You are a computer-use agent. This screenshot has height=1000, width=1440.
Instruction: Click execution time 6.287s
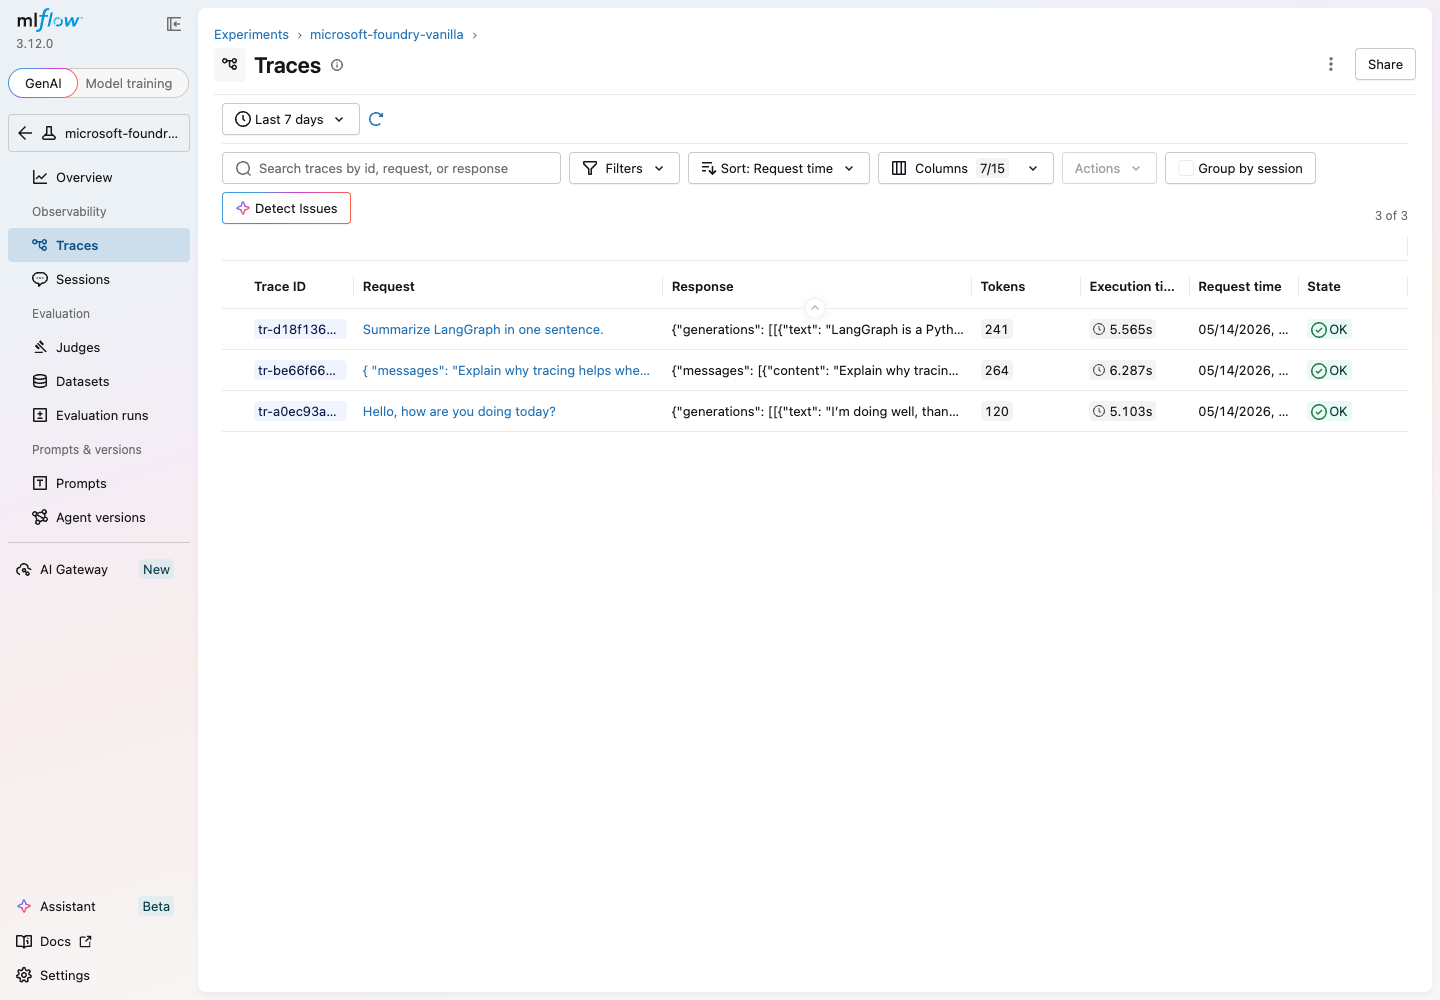[1123, 371]
